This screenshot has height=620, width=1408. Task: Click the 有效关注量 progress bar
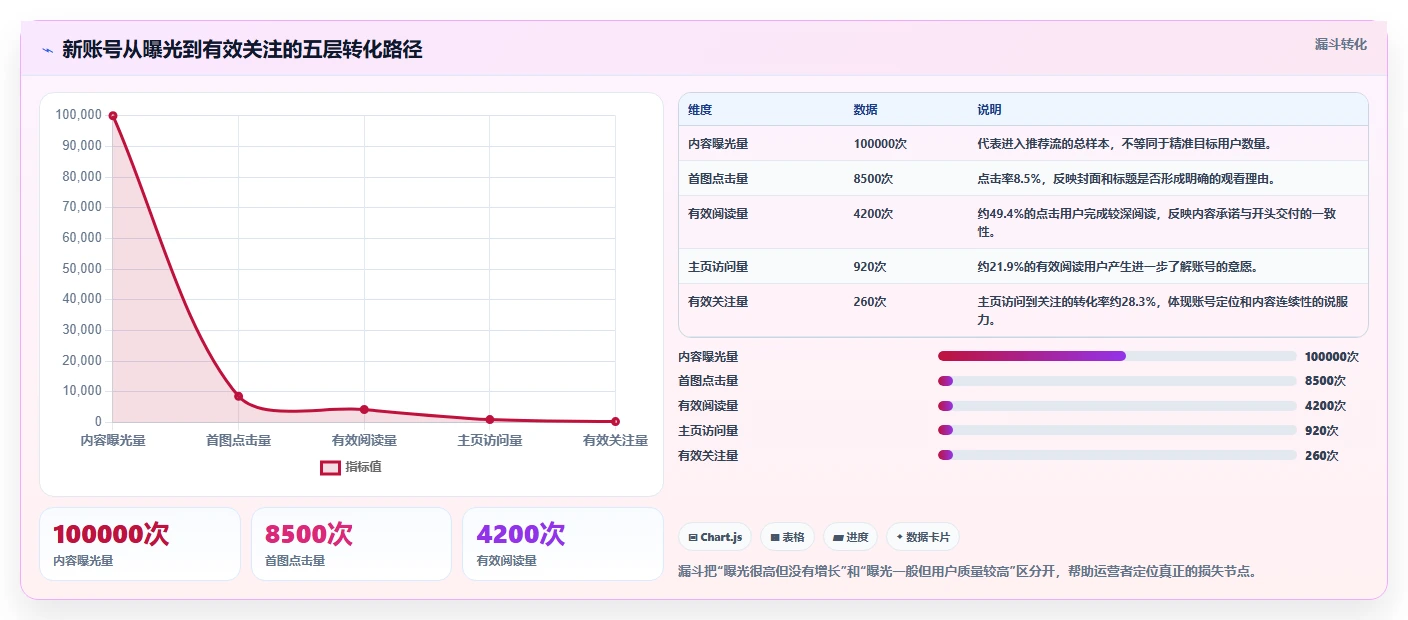pos(1117,456)
